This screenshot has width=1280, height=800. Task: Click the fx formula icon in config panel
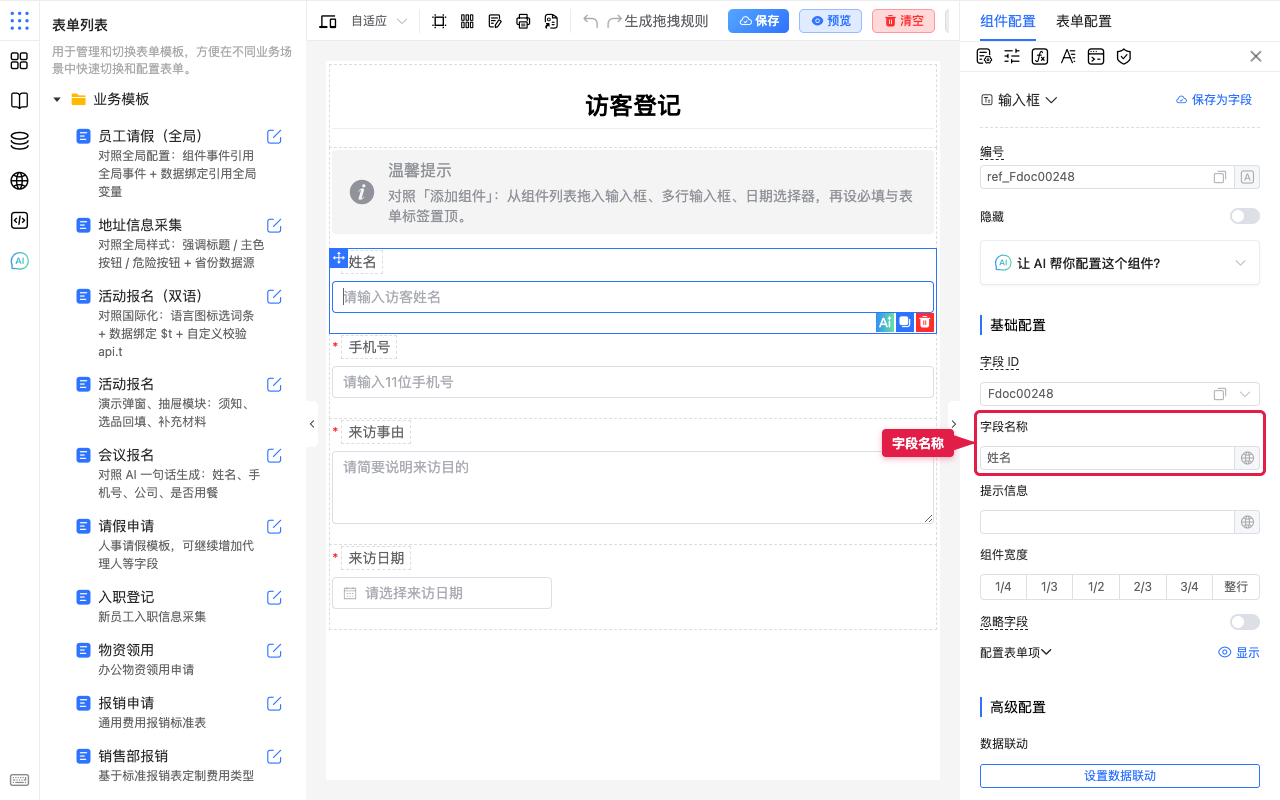[1040, 56]
